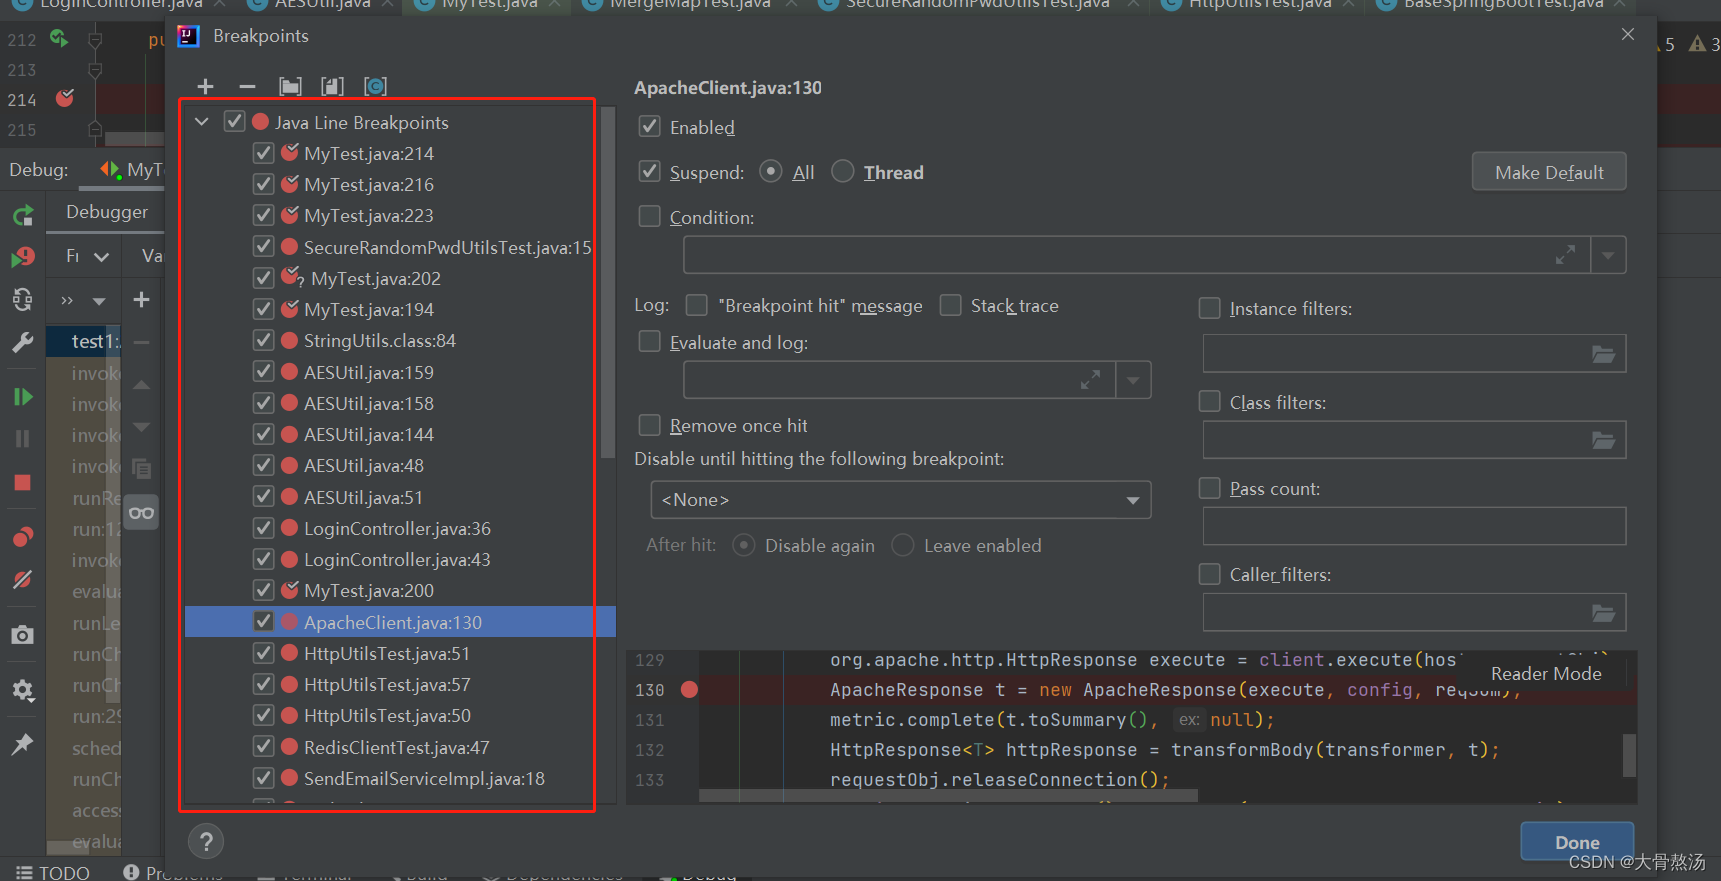Stop the debug session with red square
Viewport: 1721px width, 881px height.
coord(23,483)
